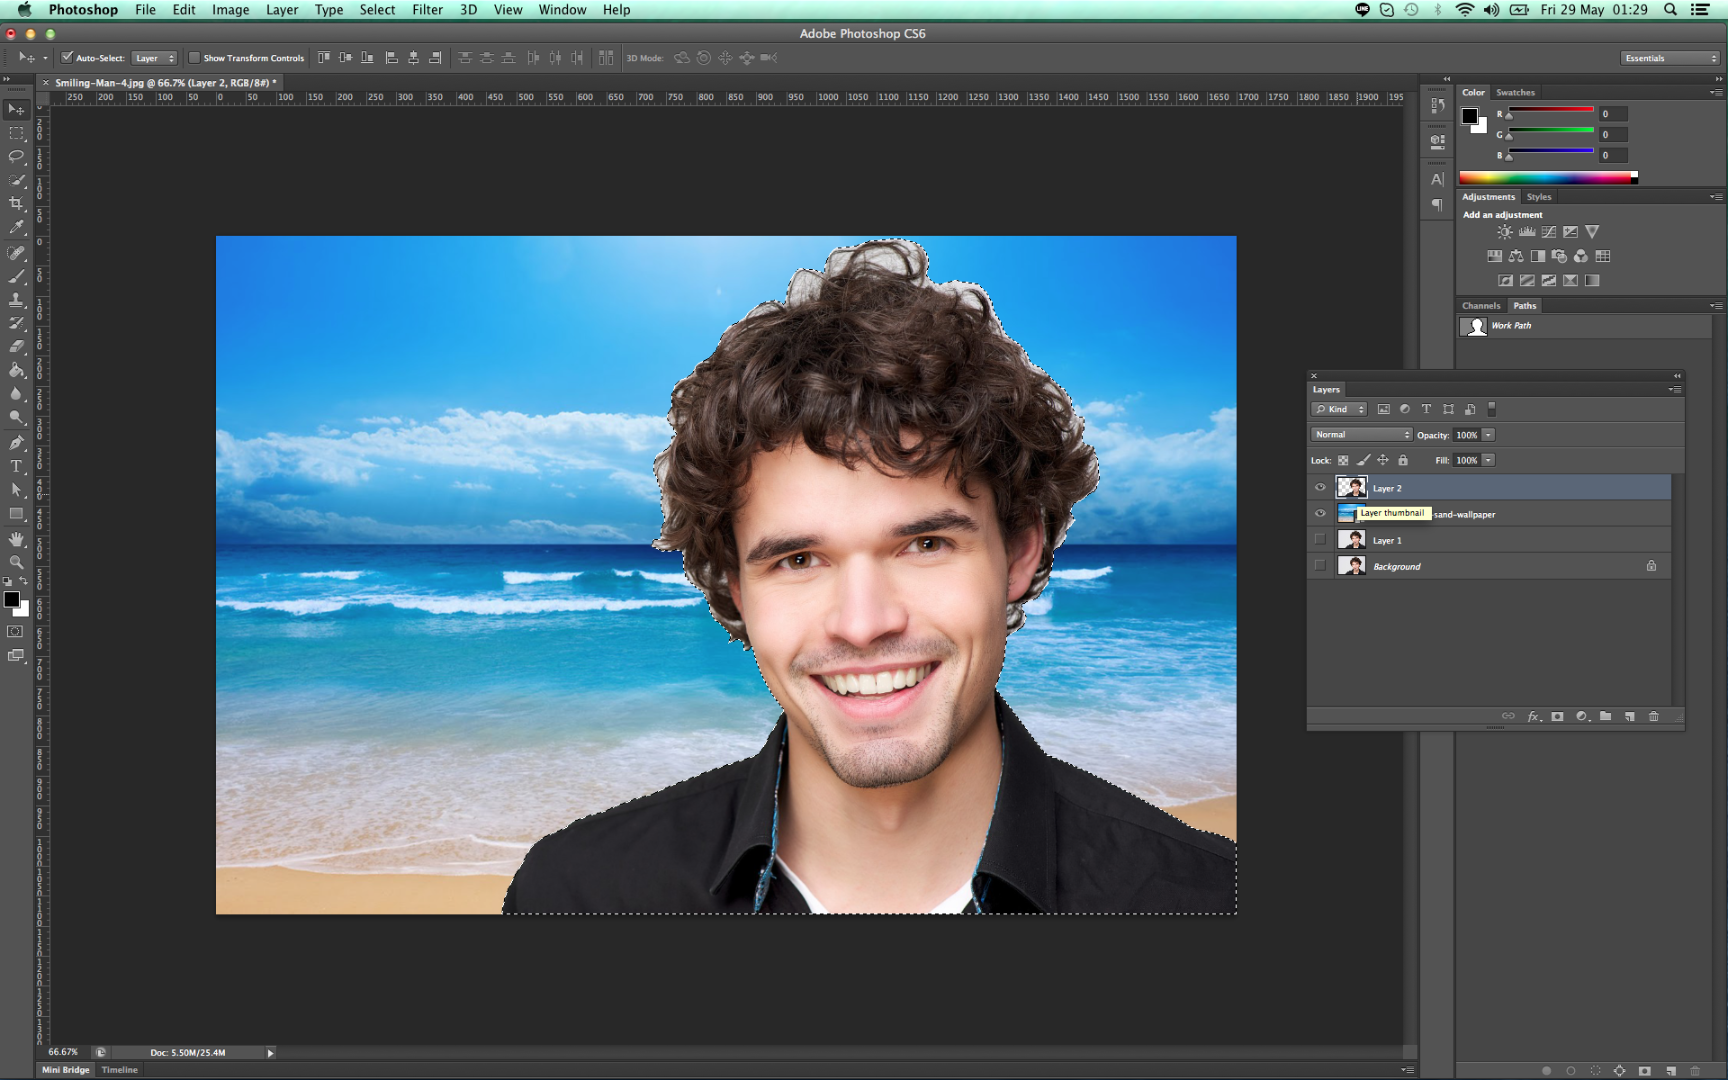Toggle lock all padlock in Layers panel
1728x1080 pixels.
[1403, 460]
